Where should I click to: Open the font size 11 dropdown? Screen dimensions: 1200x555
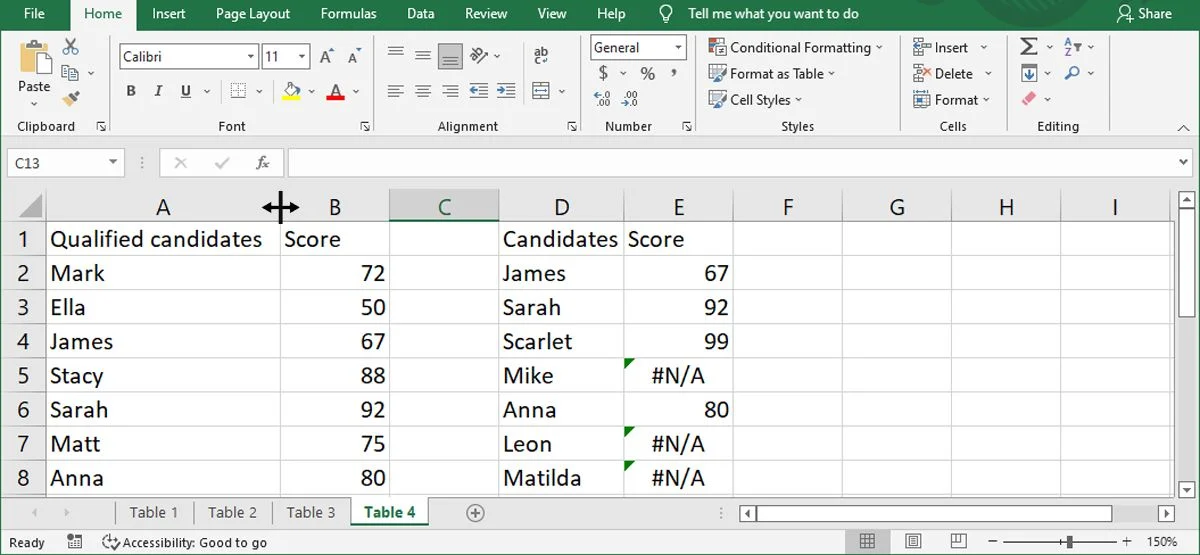click(x=302, y=57)
